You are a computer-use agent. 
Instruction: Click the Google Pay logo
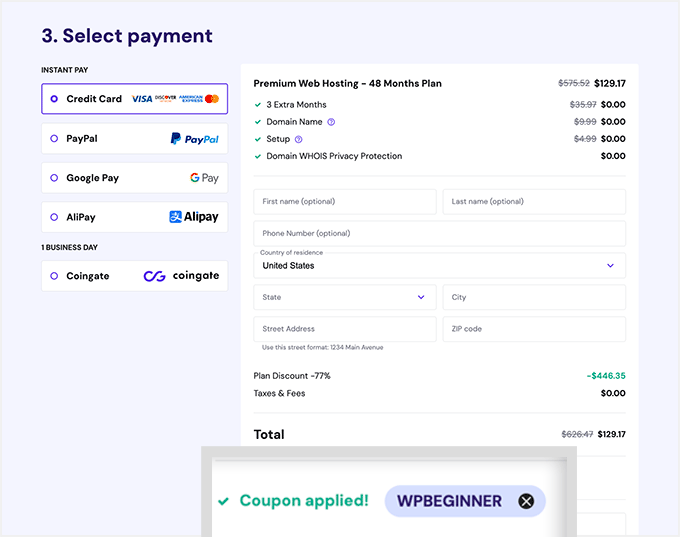pyautogui.click(x=204, y=178)
